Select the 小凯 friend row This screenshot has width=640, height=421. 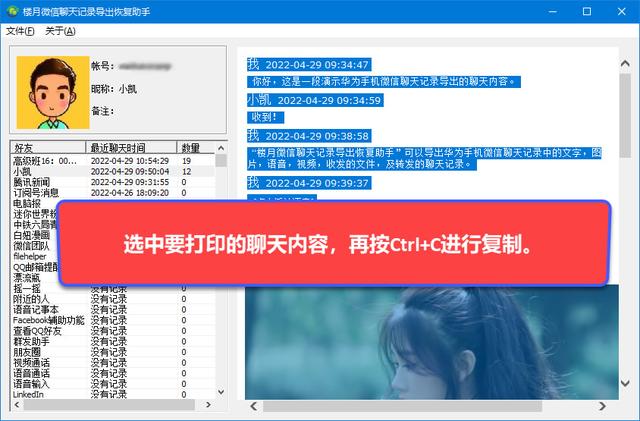[113, 172]
